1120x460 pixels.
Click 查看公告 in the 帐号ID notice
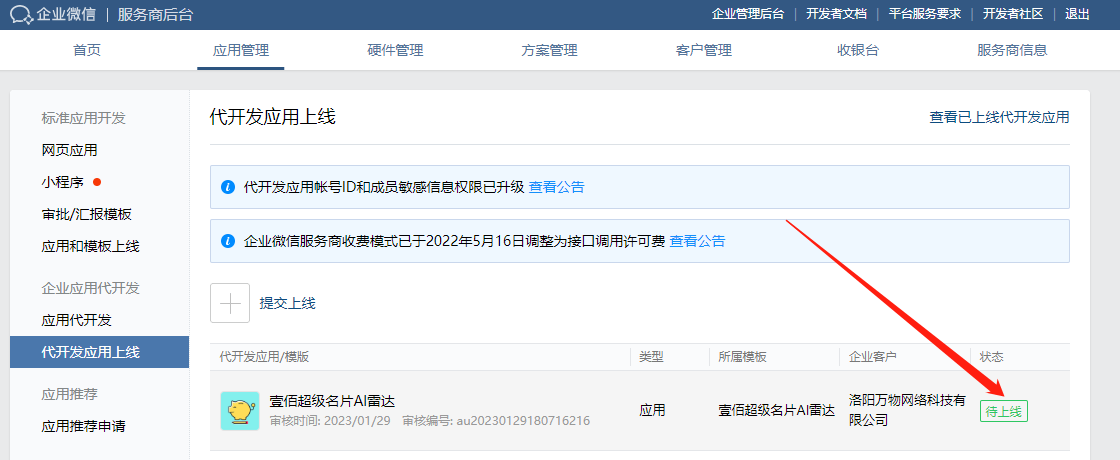[x=556, y=187]
